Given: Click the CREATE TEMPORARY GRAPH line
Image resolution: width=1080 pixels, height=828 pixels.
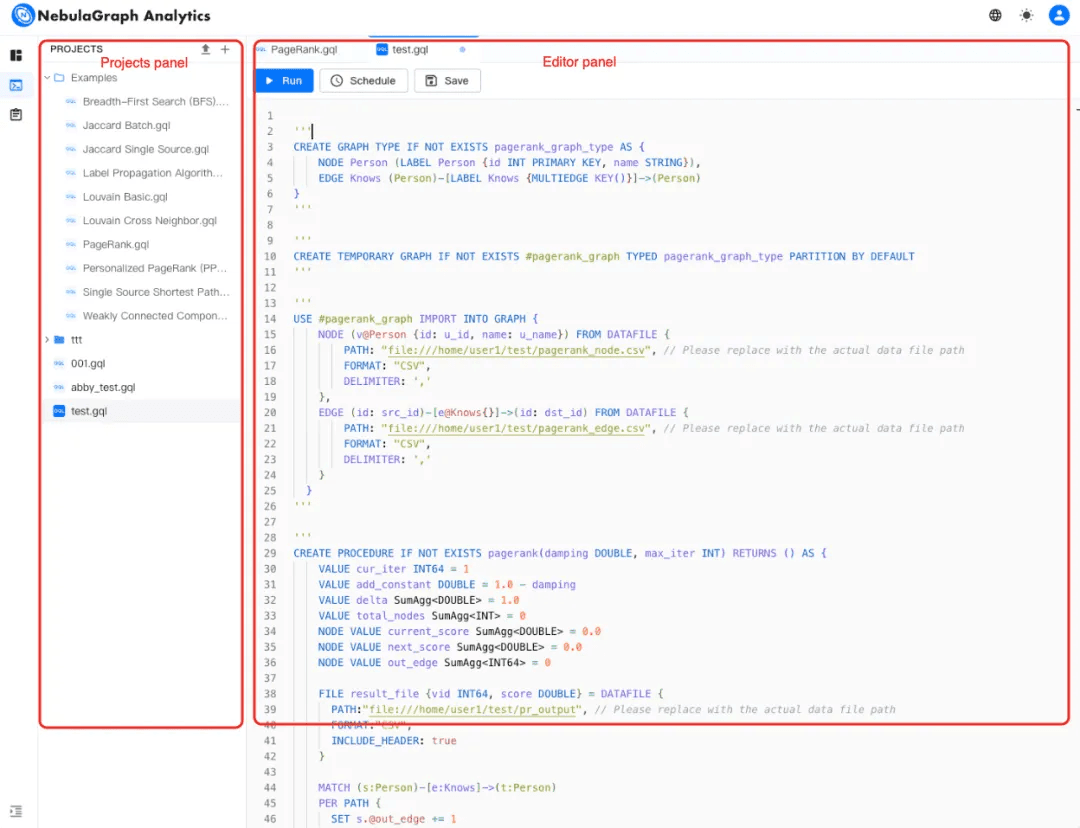Looking at the screenshot, I should 604,256.
